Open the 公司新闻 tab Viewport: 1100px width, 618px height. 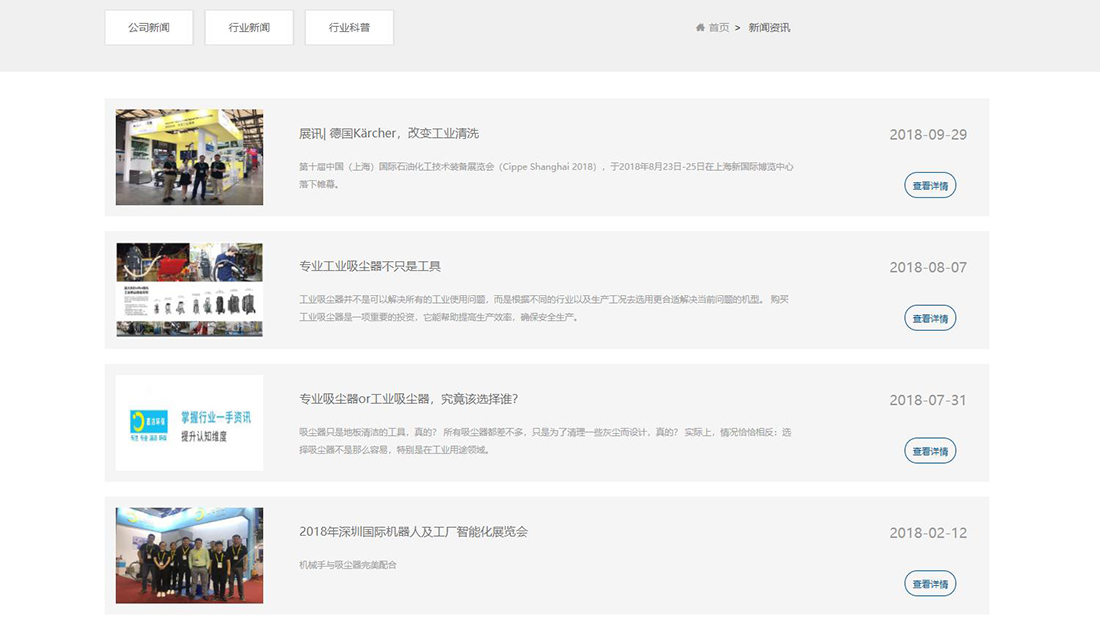[149, 27]
